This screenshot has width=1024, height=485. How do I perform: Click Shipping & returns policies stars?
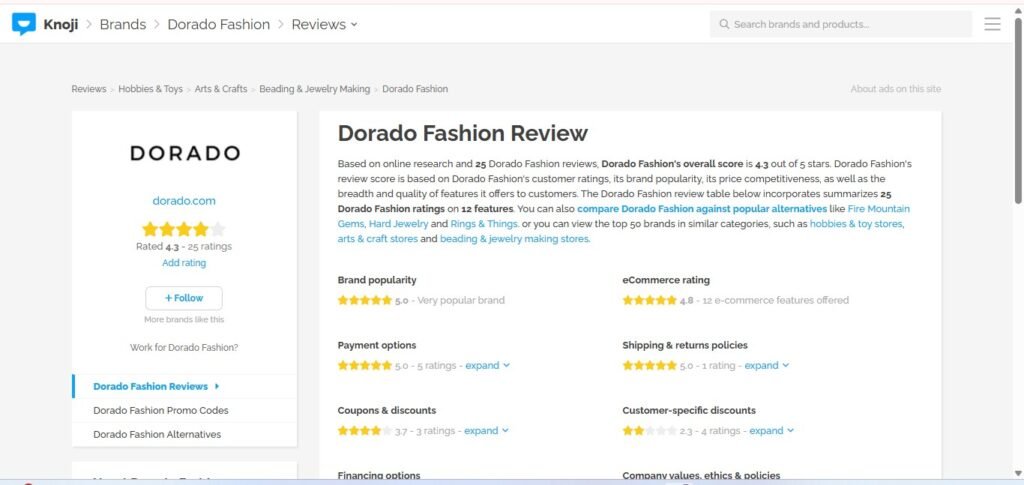click(x=649, y=366)
